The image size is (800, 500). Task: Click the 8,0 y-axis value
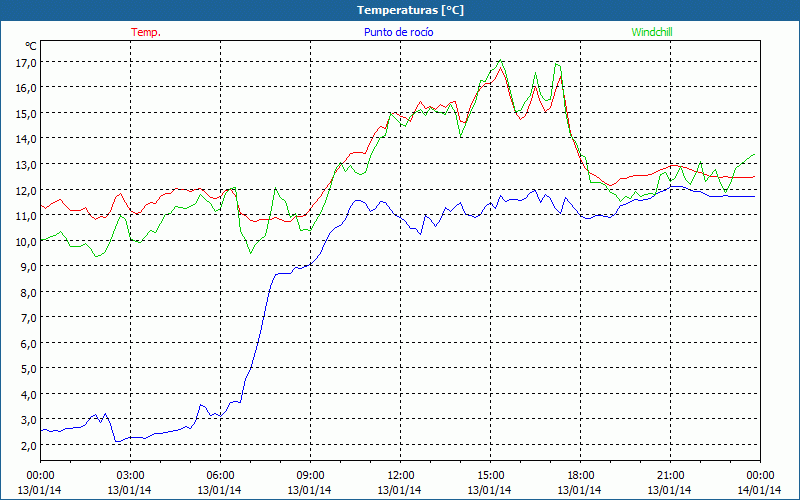[x=28, y=292]
